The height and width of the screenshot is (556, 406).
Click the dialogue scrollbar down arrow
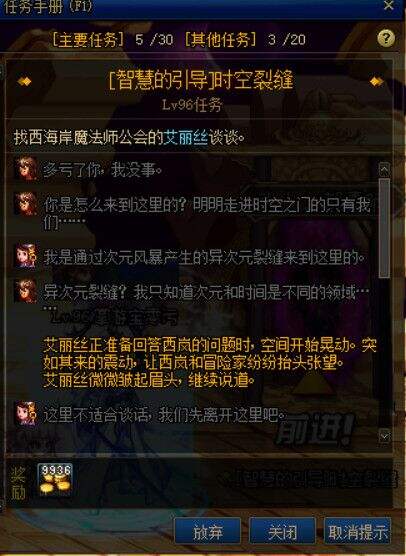(x=384, y=436)
